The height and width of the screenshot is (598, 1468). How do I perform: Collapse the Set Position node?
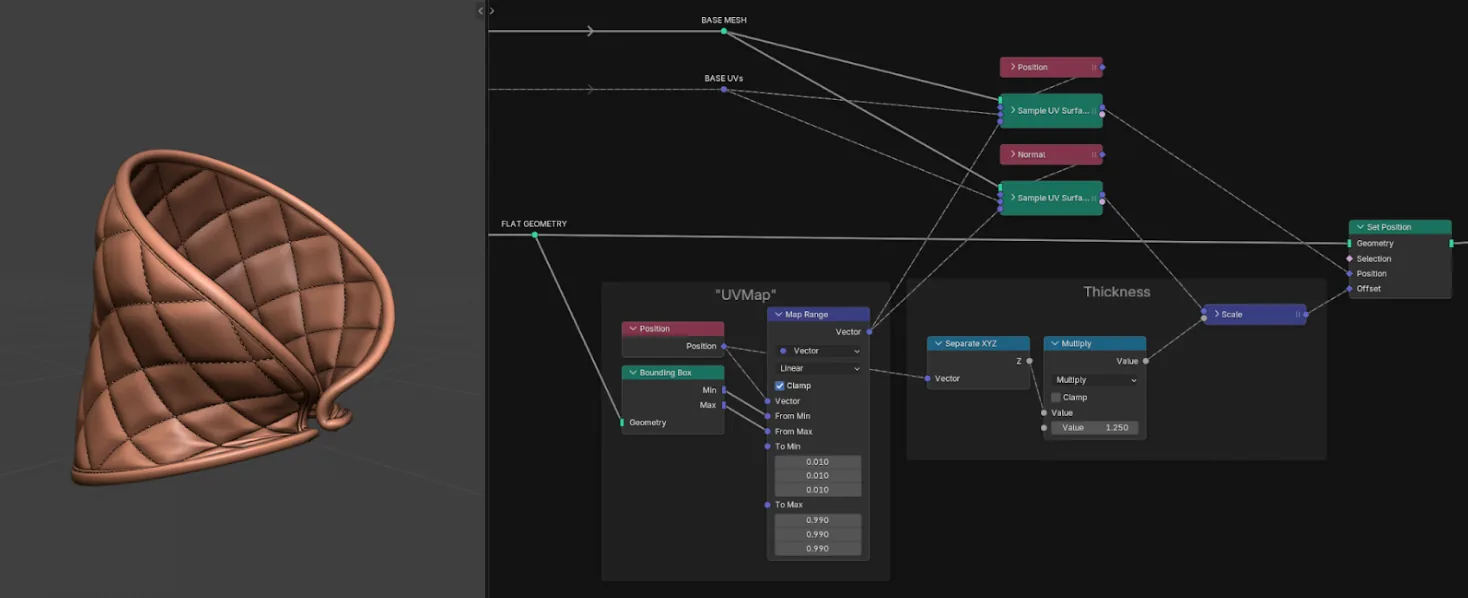click(x=1360, y=227)
